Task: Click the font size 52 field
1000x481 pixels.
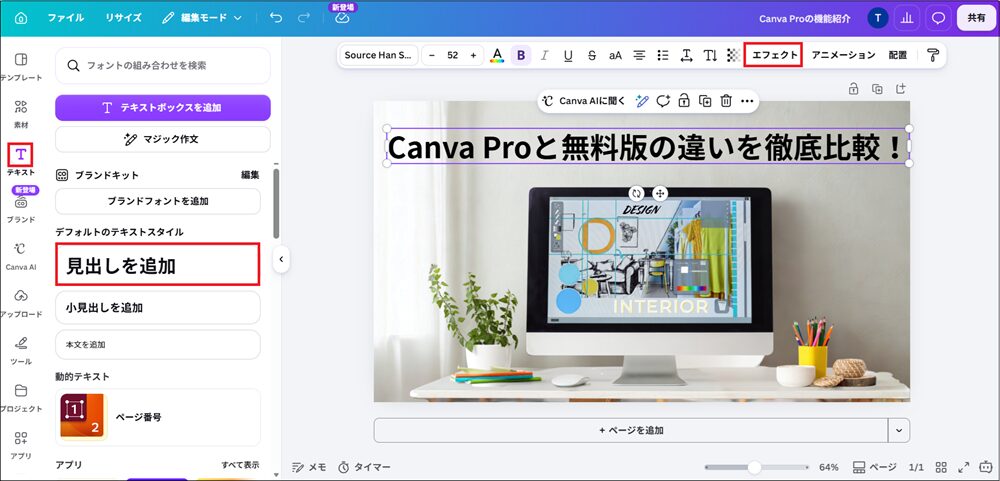Action: tap(453, 56)
